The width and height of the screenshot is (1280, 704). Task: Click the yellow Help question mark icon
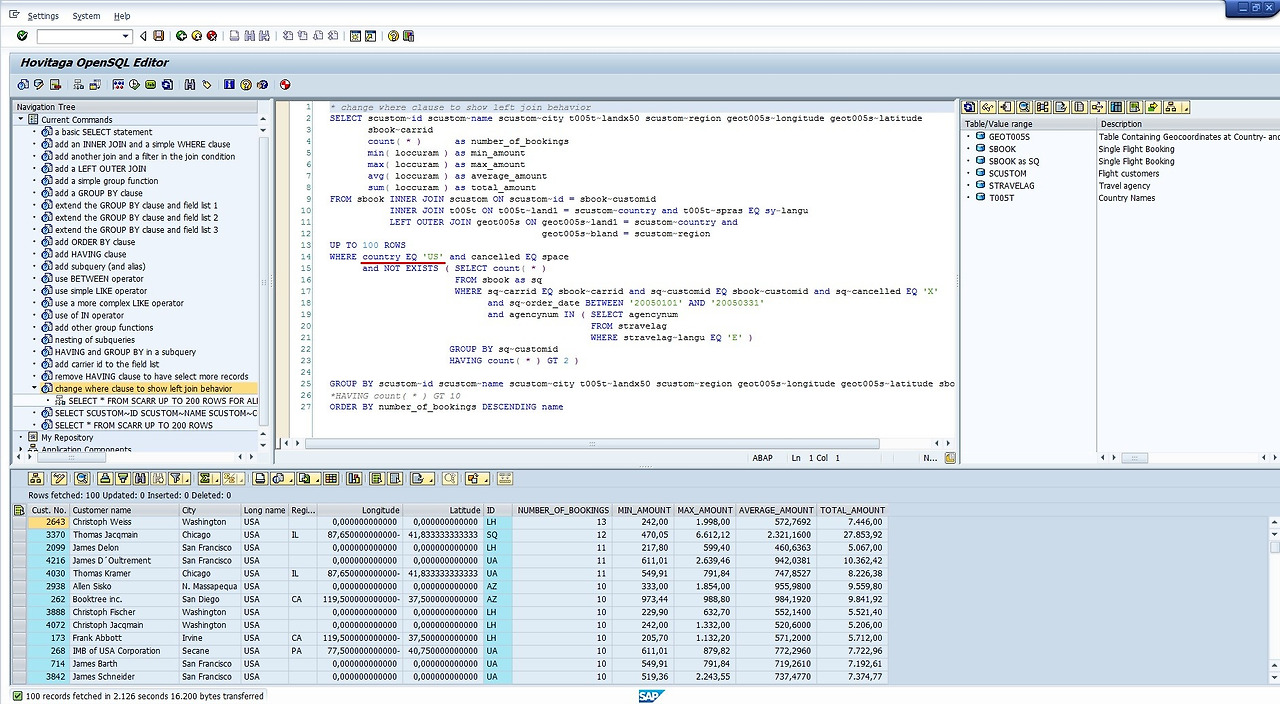point(393,36)
